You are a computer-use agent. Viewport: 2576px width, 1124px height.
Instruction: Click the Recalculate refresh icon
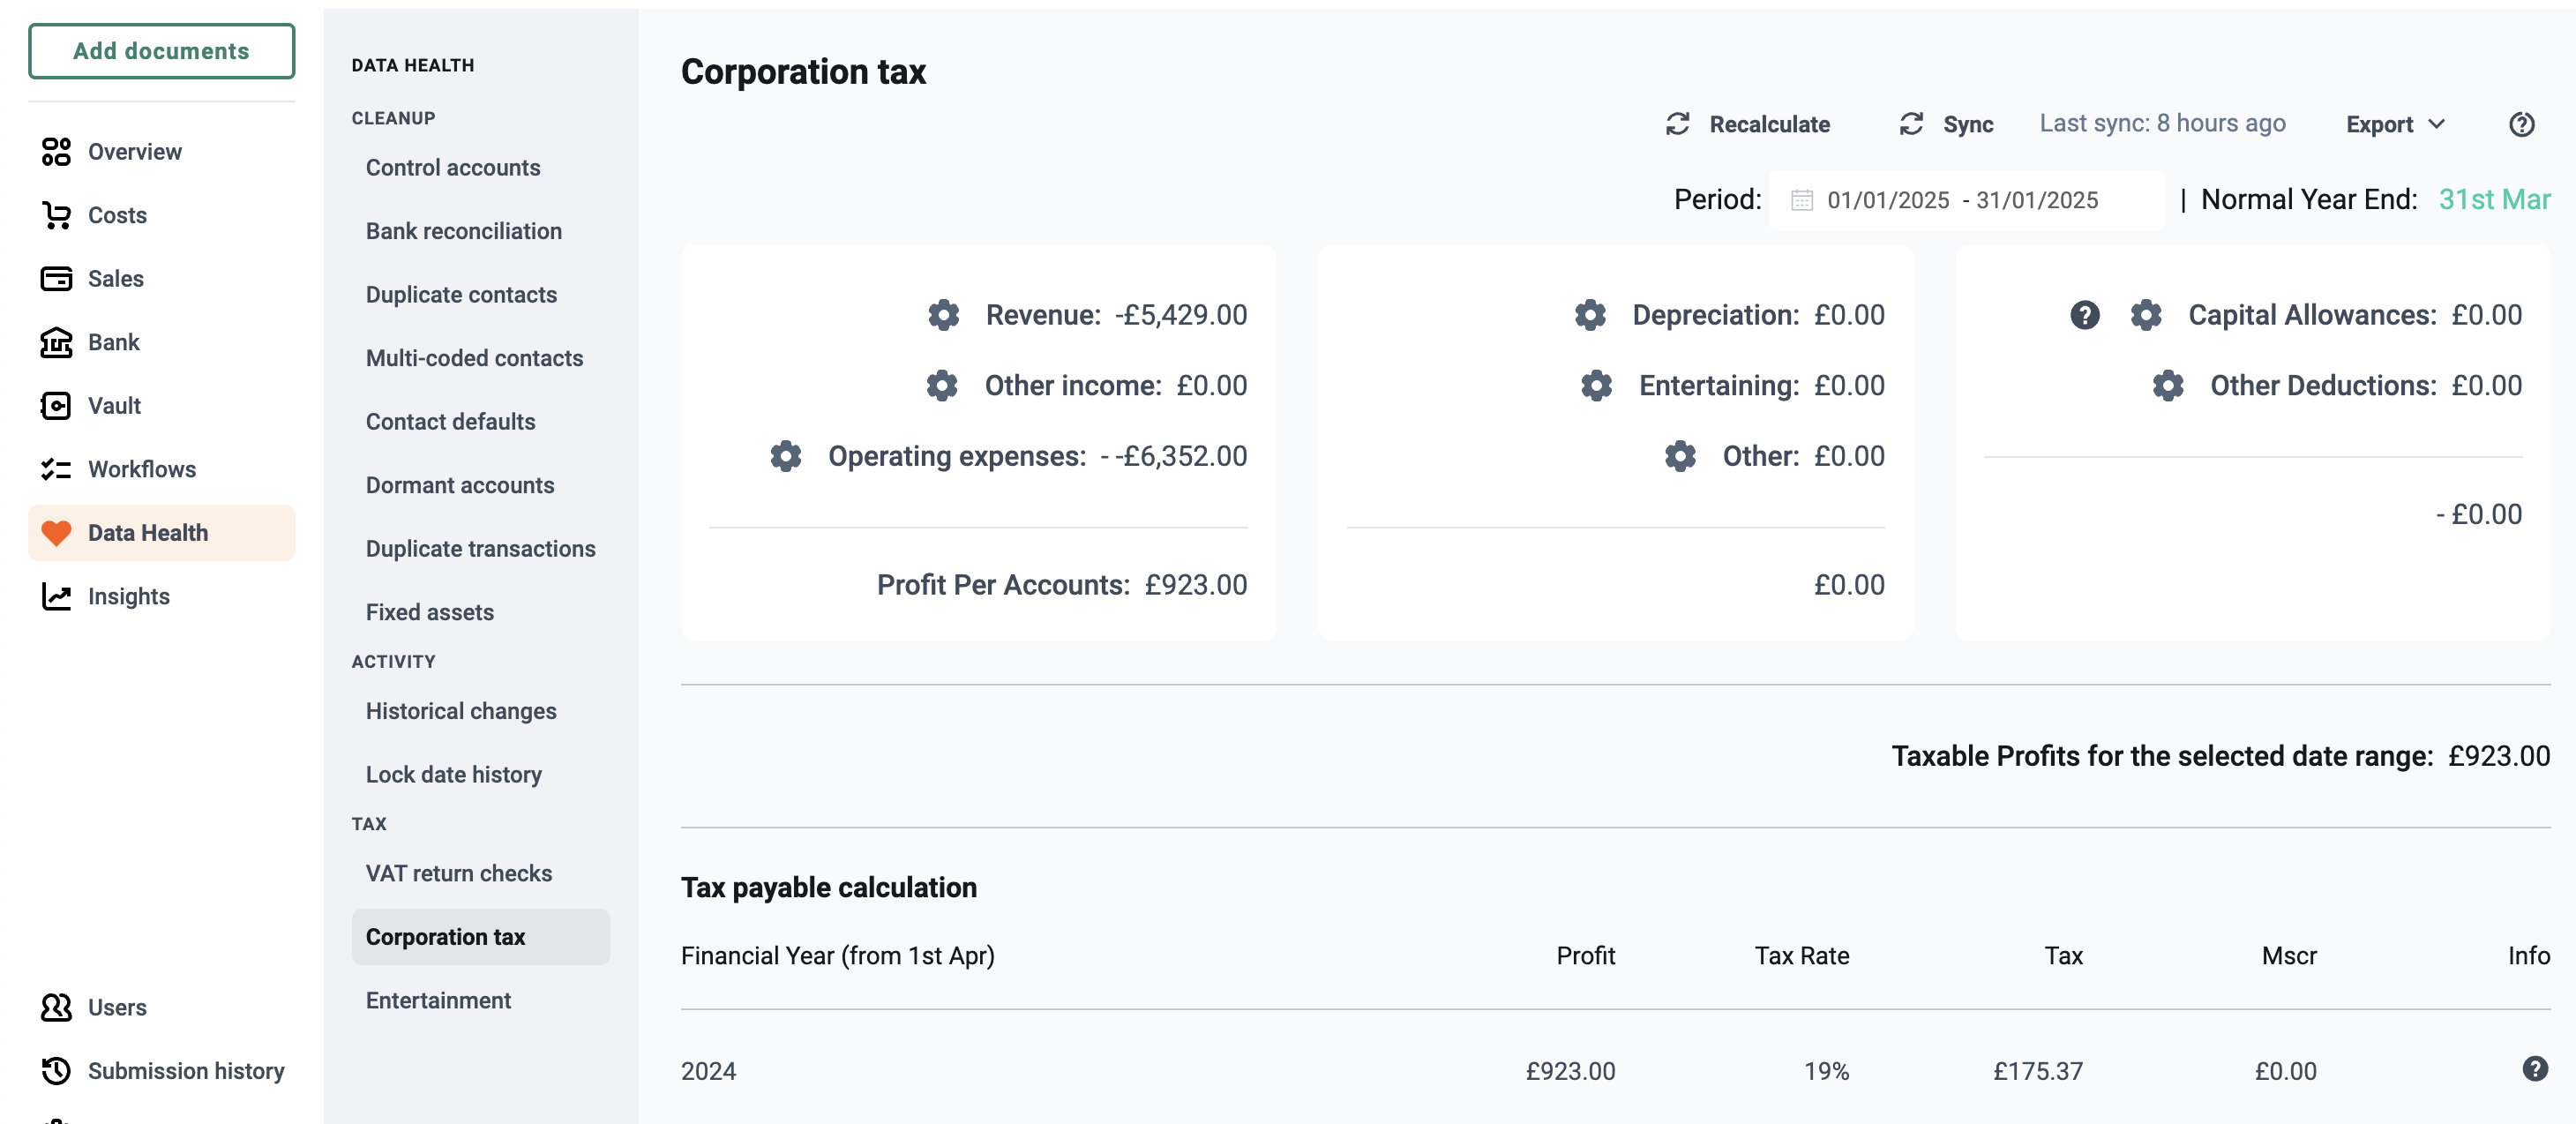1678,124
